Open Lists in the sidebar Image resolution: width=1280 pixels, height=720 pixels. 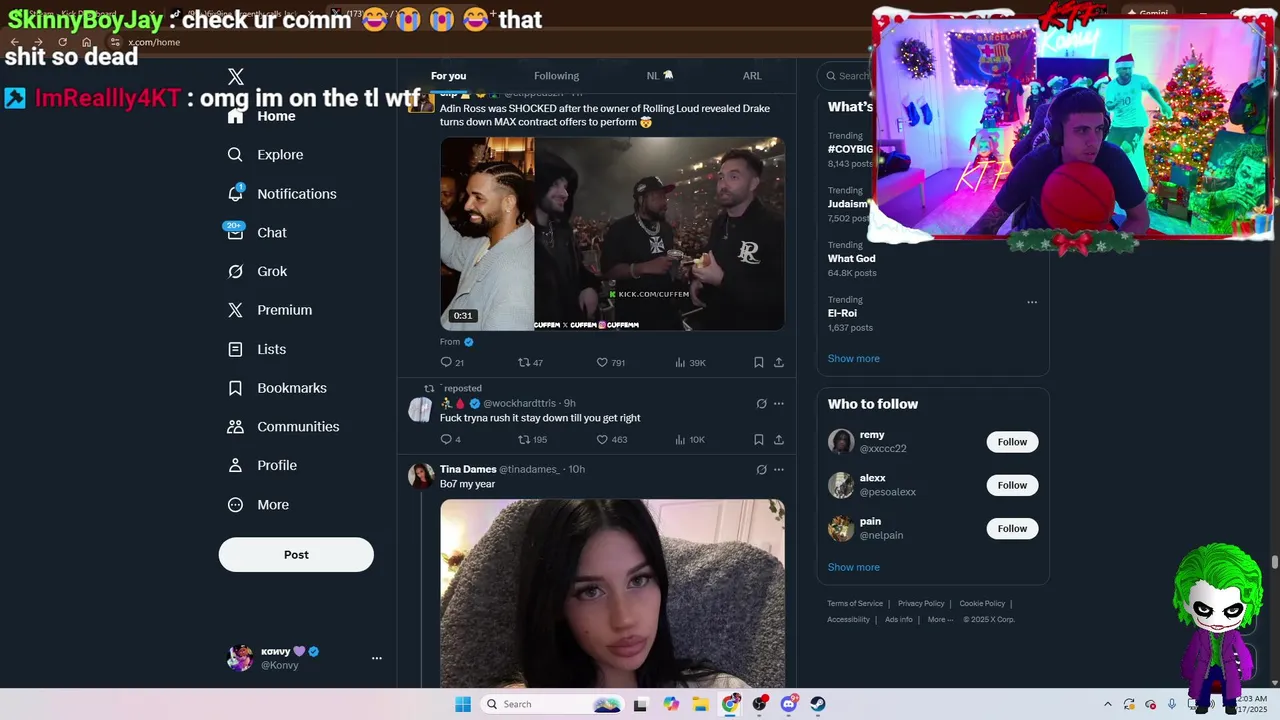tap(257, 349)
